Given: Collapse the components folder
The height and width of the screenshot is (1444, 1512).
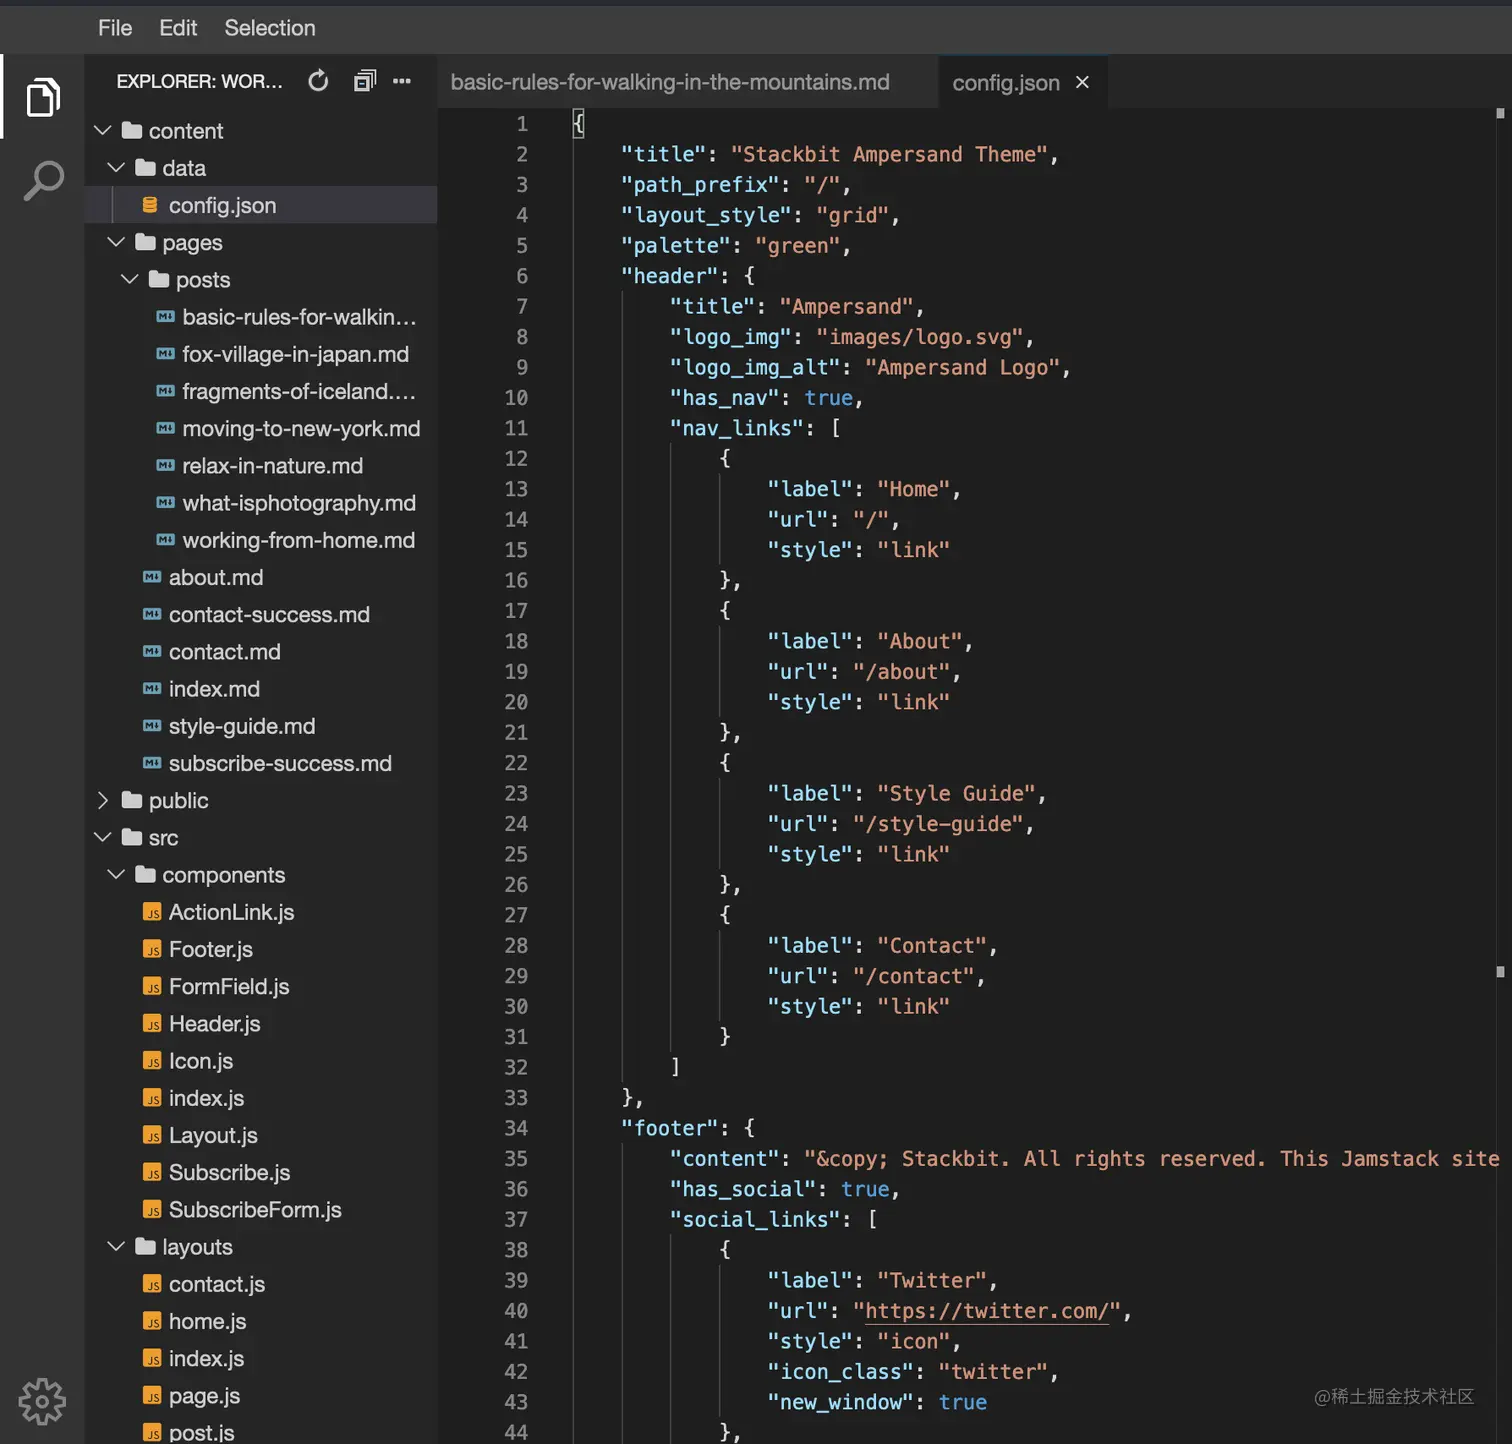Looking at the screenshot, I should click(115, 874).
